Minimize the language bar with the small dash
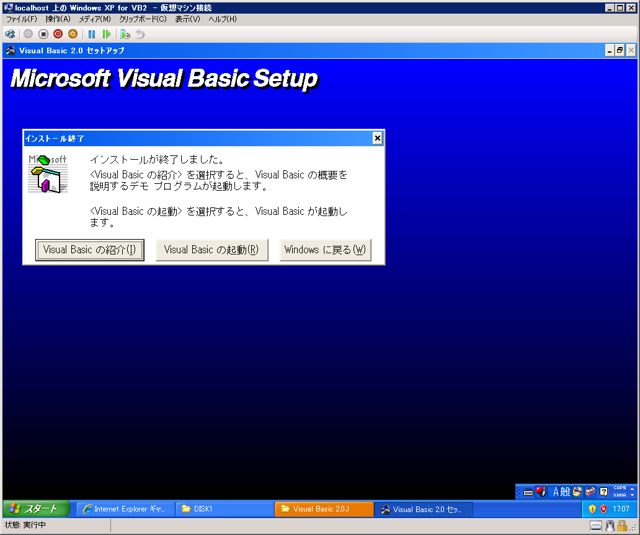This screenshot has width=640, height=535. tap(633, 489)
